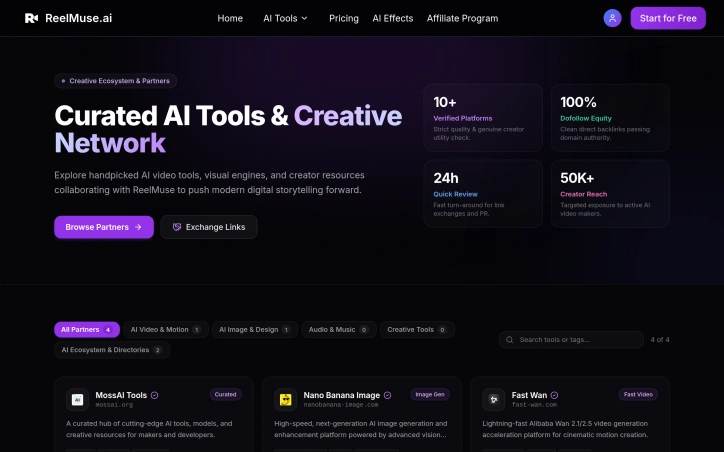Open the Fast Wan card title
The height and width of the screenshot is (452, 724).
(x=529, y=395)
